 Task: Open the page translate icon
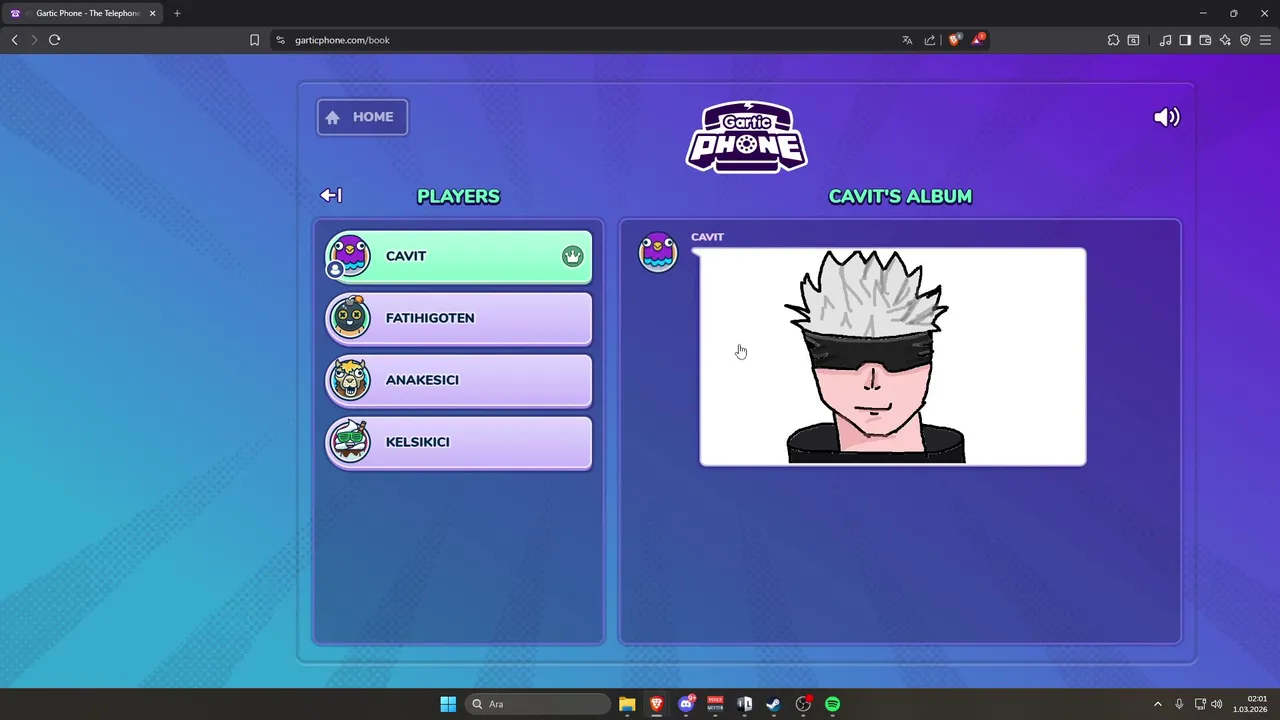tap(907, 40)
